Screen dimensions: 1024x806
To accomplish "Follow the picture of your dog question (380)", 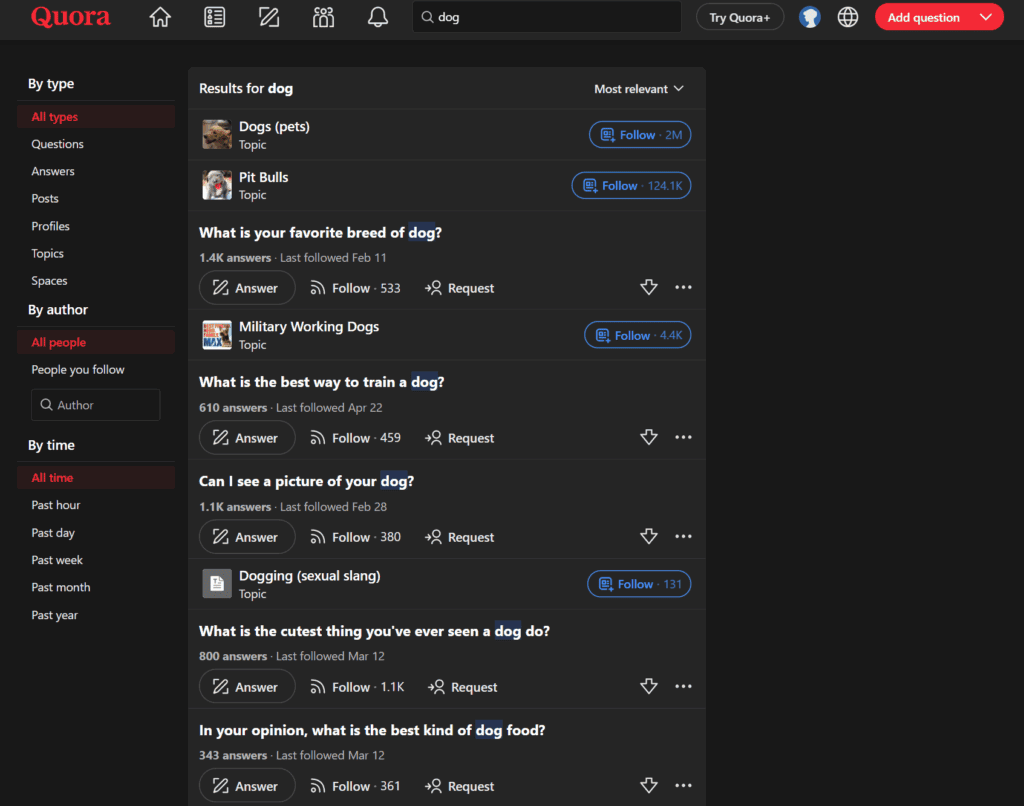I will tap(355, 537).
